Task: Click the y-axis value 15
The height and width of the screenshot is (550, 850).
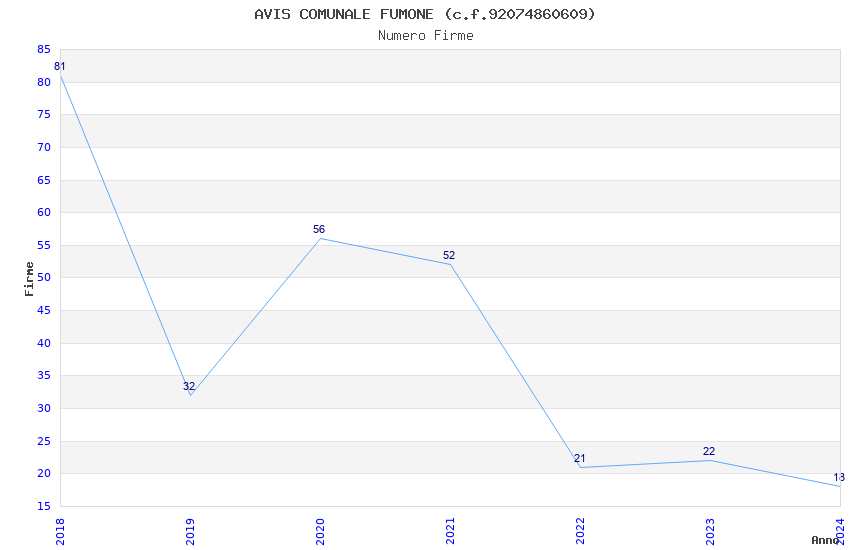Action: tap(44, 507)
